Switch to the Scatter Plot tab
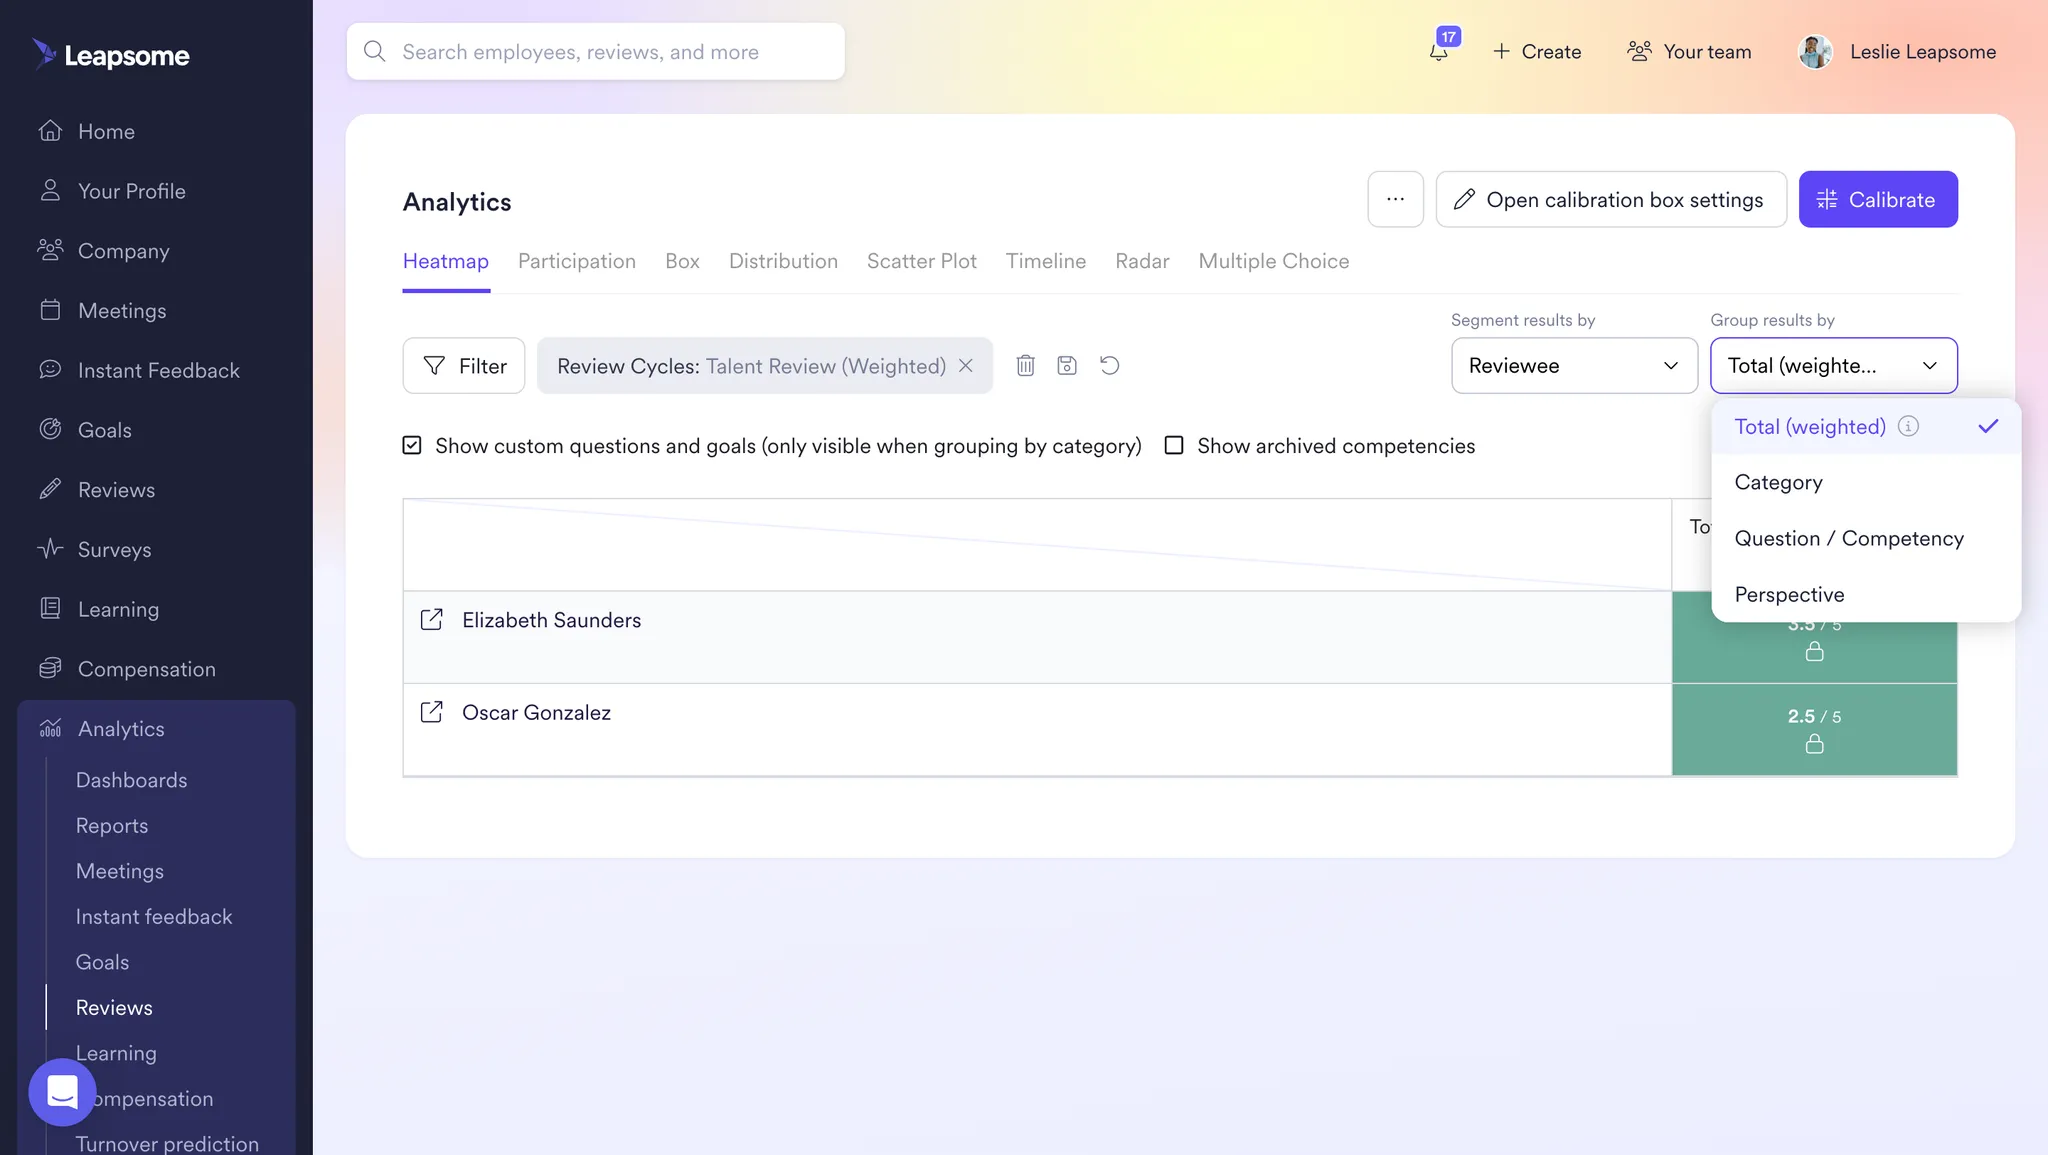 921,261
